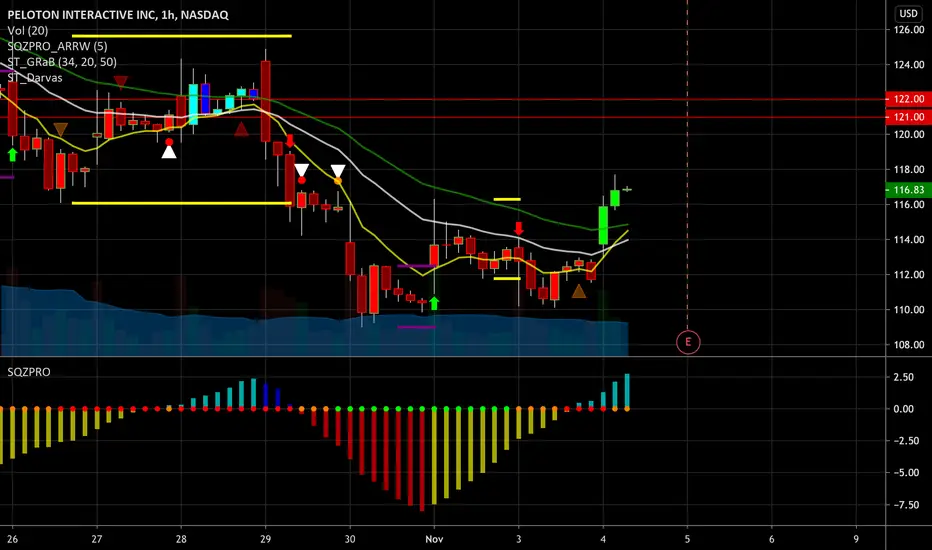Click the white up triangle near date 28
This screenshot has height=550, width=932.
pyautogui.click(x=169, y=152)
